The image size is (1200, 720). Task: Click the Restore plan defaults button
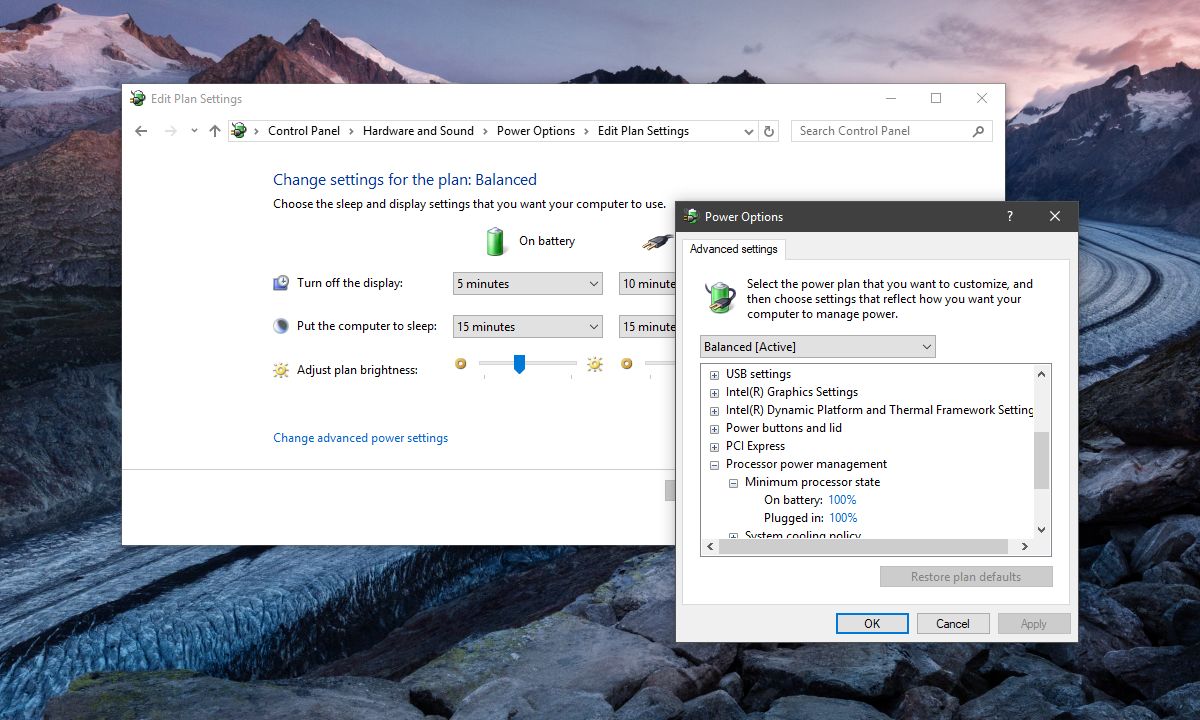point(965,576)
